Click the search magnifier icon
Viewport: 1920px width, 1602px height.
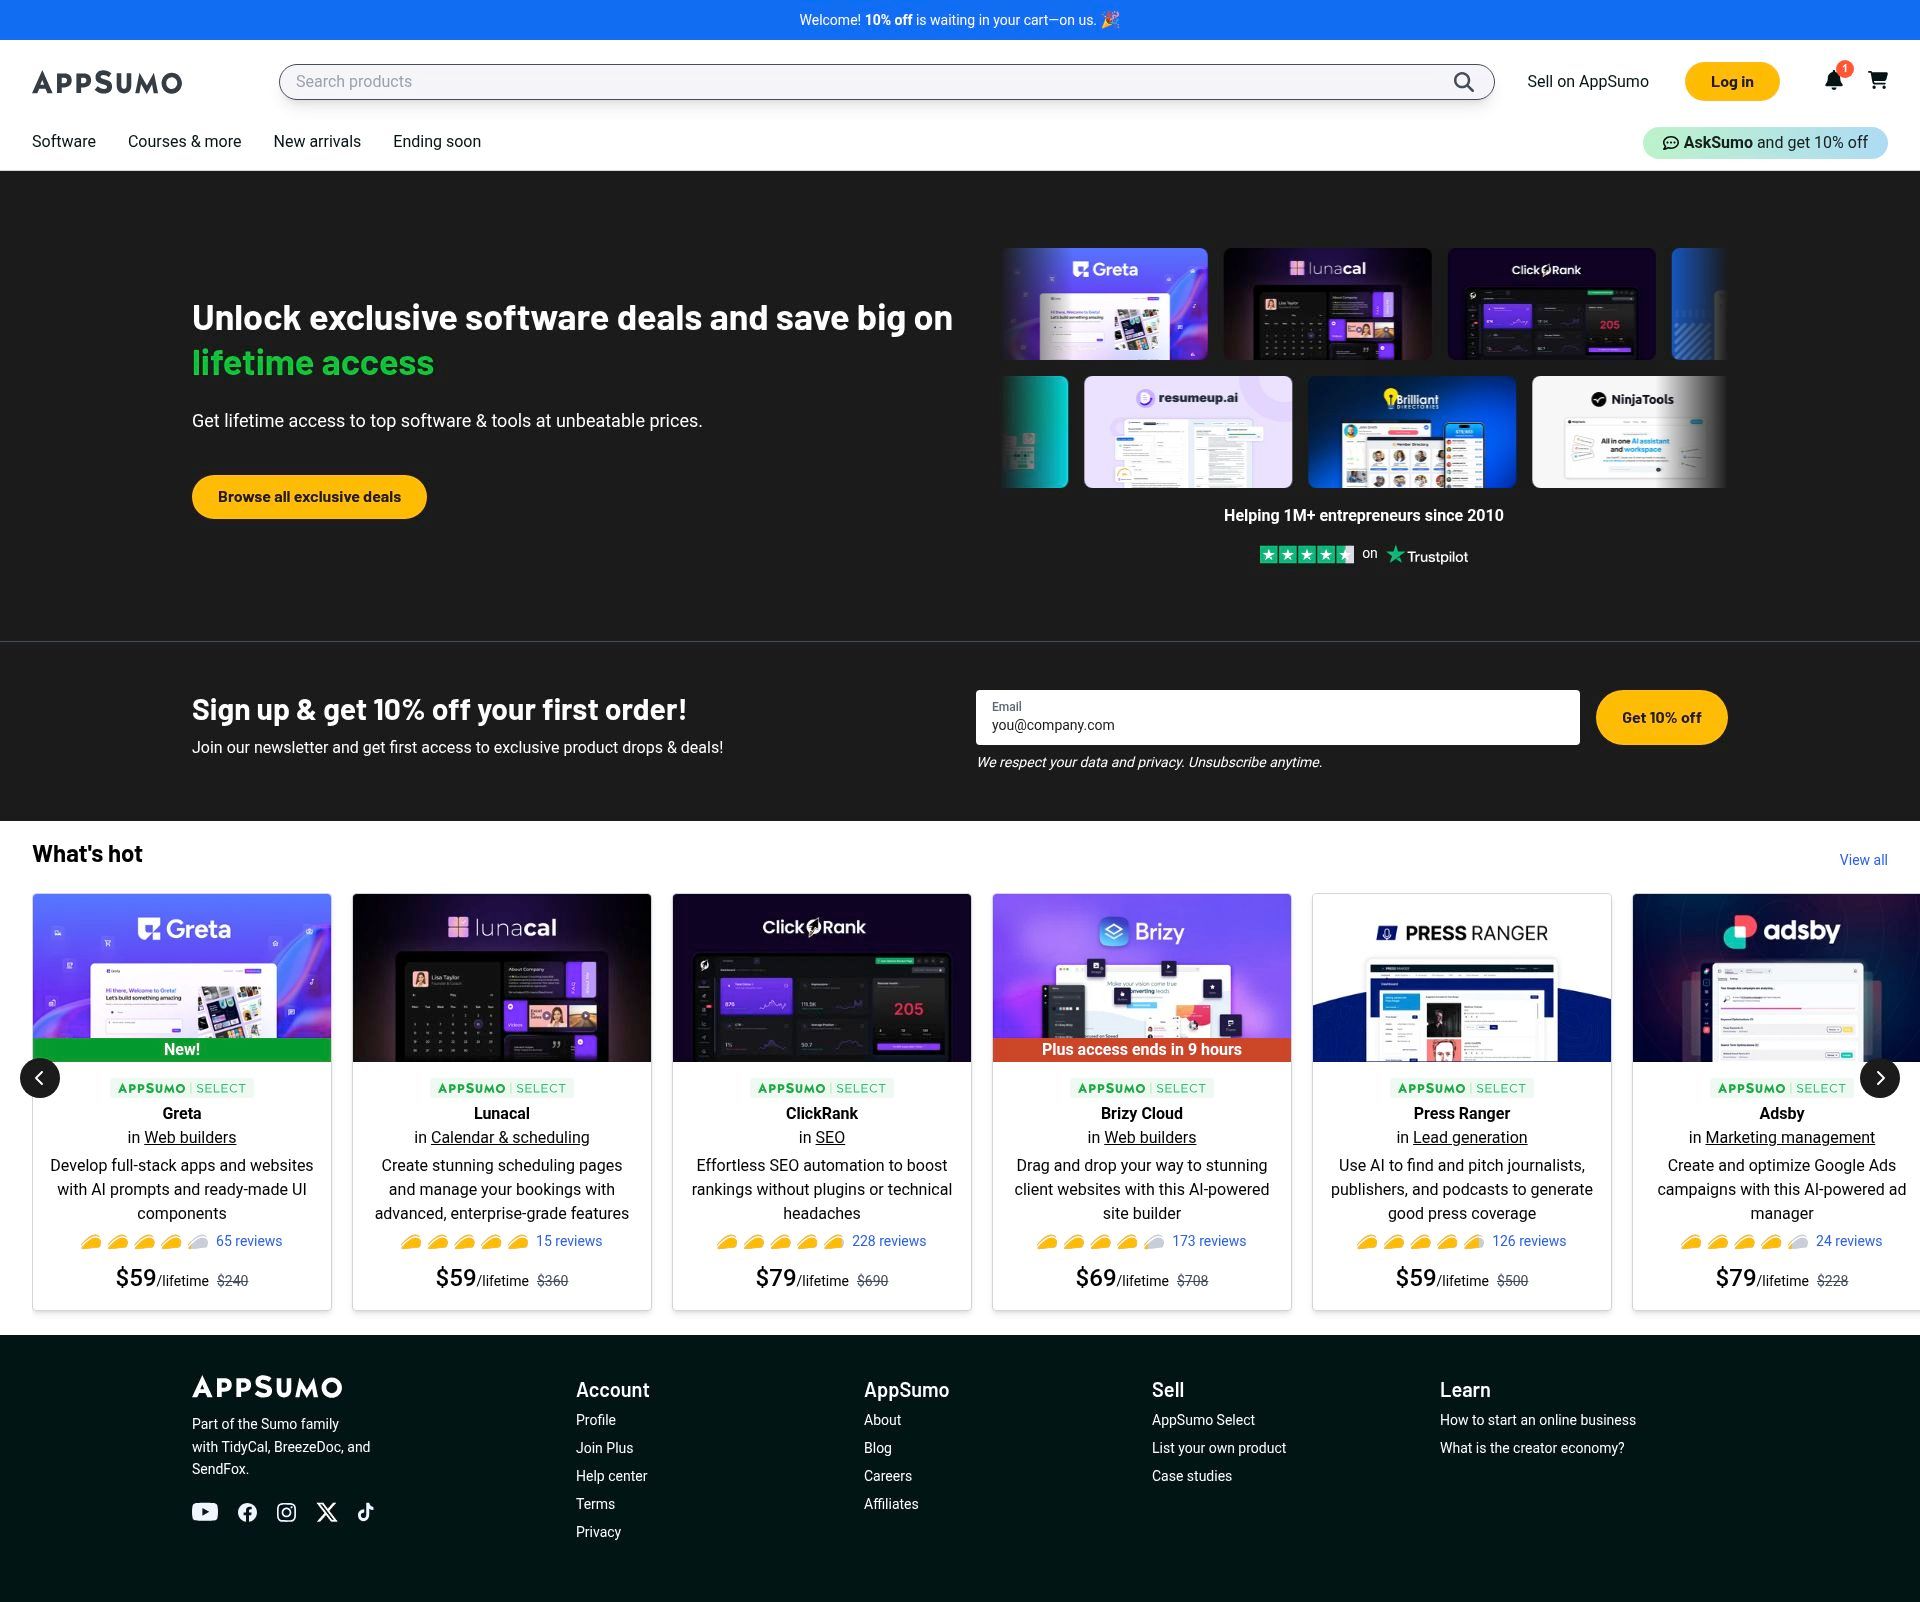pos(1463,82)
